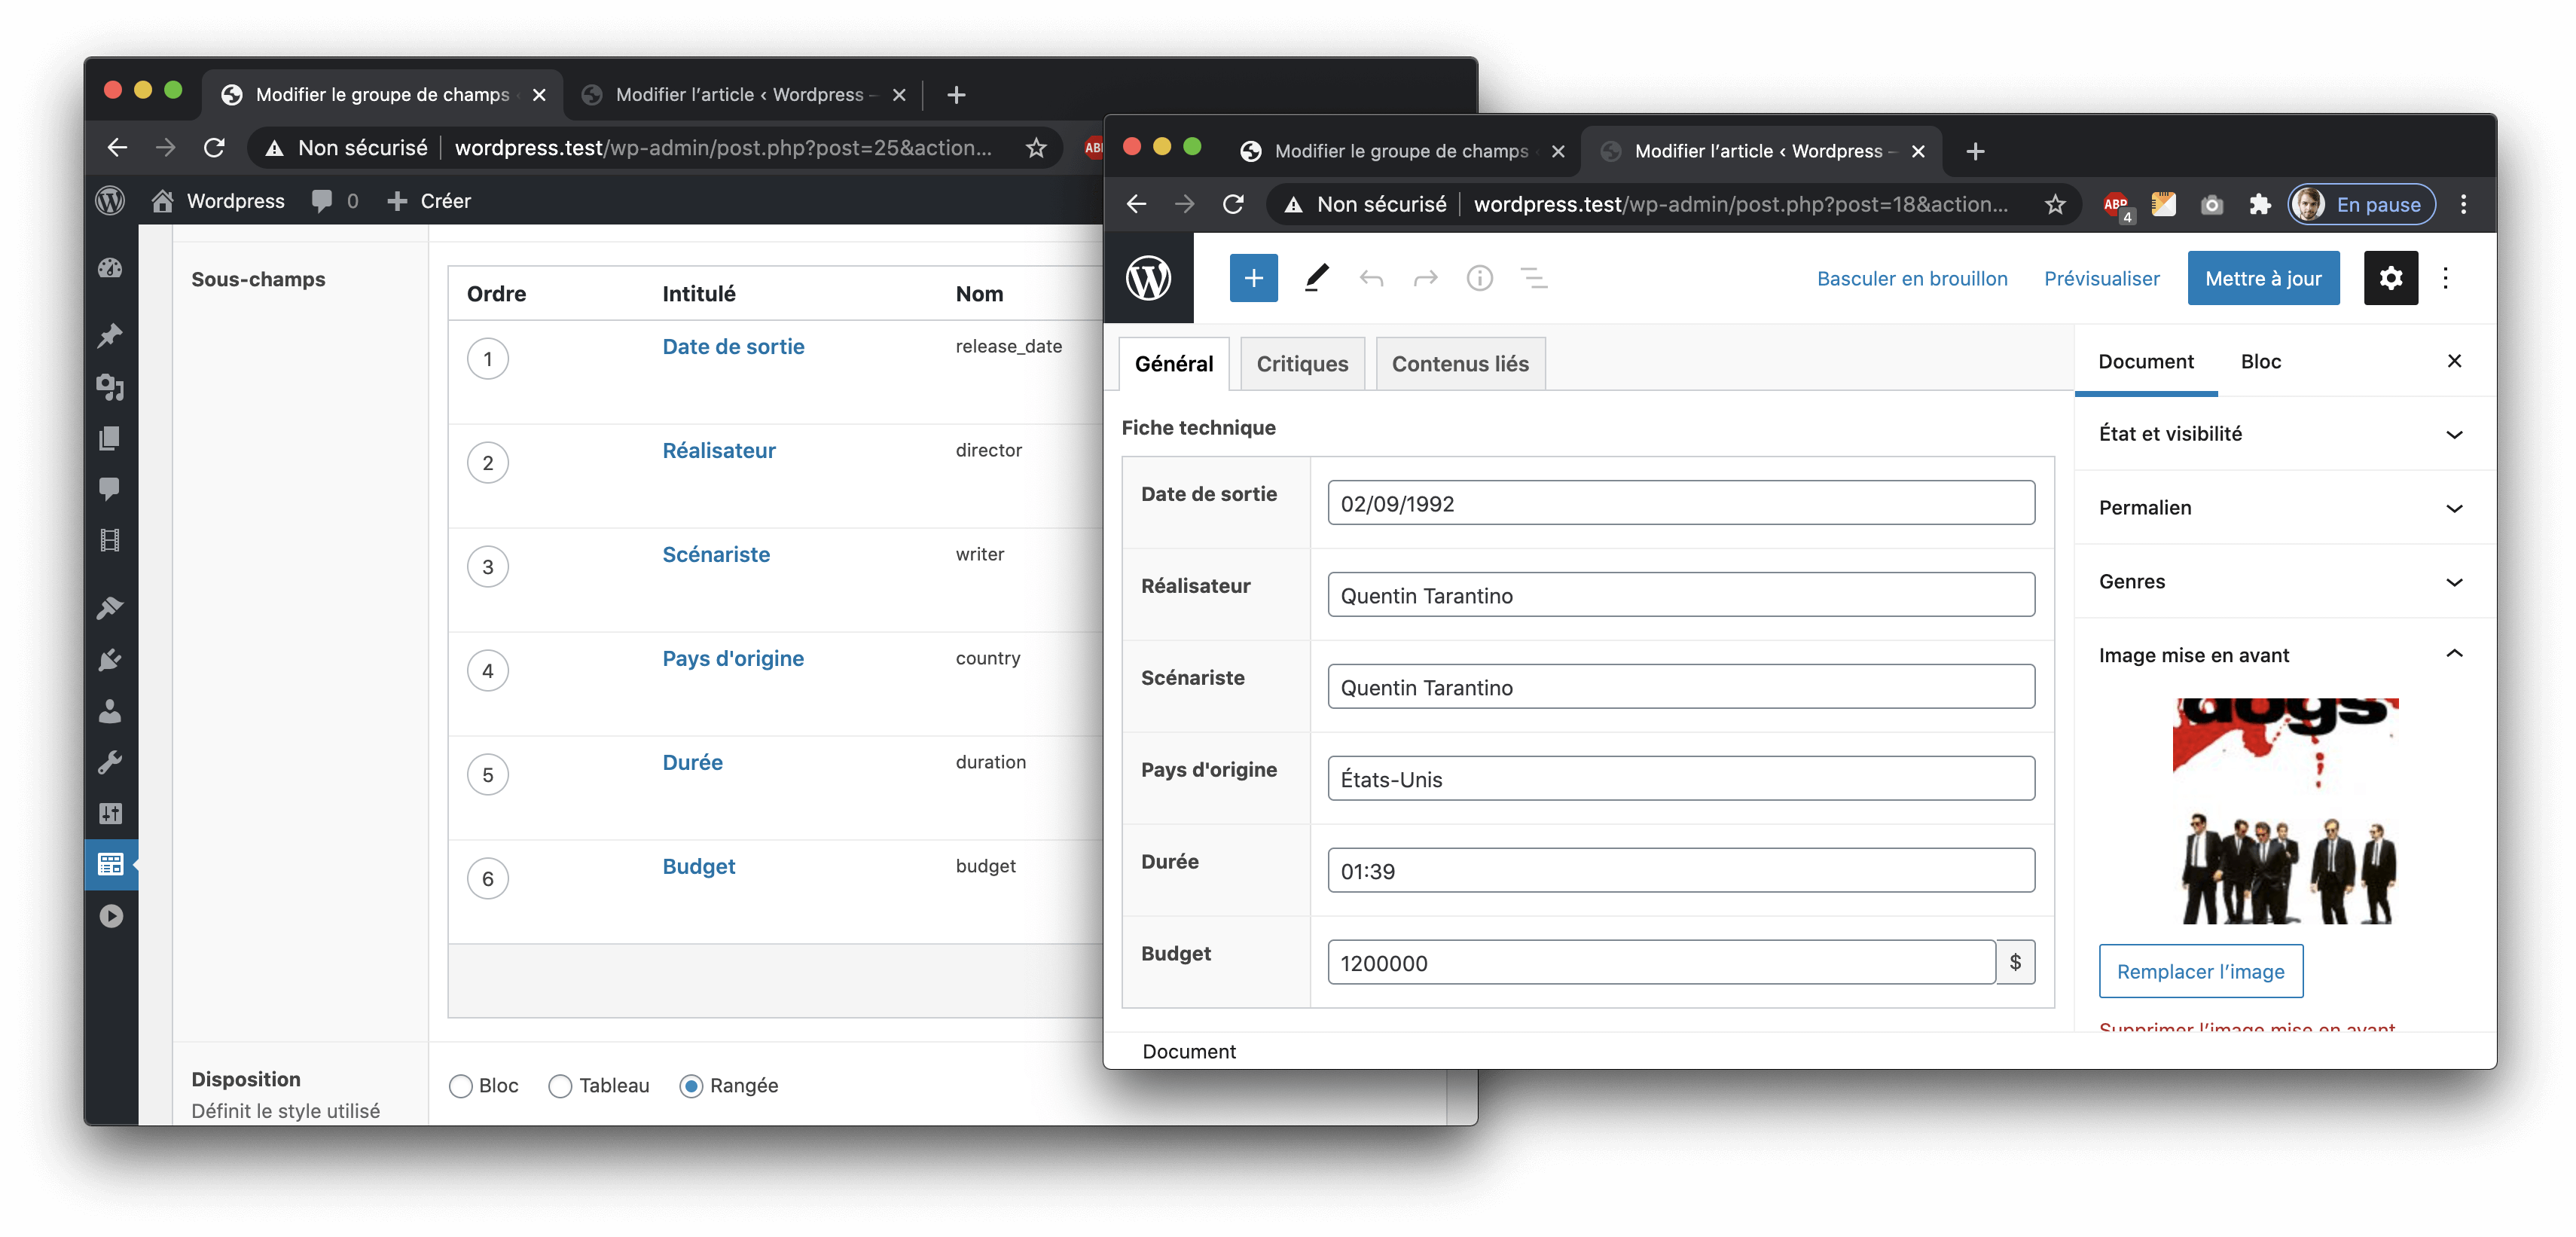The image size is (2576, 1237).
Task: Select the Rangée layout radio button
Action: point(691,1086)
